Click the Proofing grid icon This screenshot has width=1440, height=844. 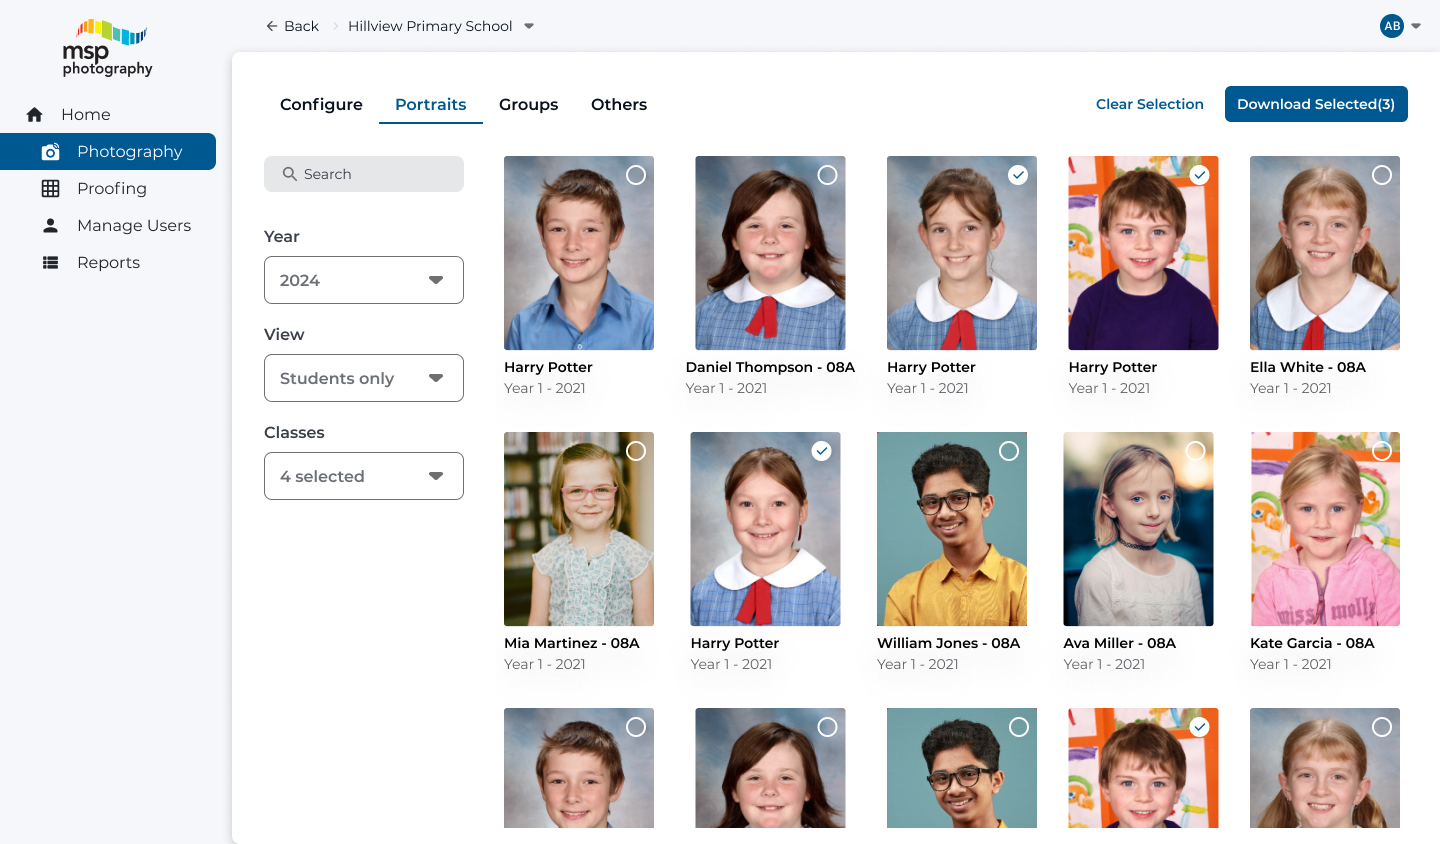click(51, 189)
